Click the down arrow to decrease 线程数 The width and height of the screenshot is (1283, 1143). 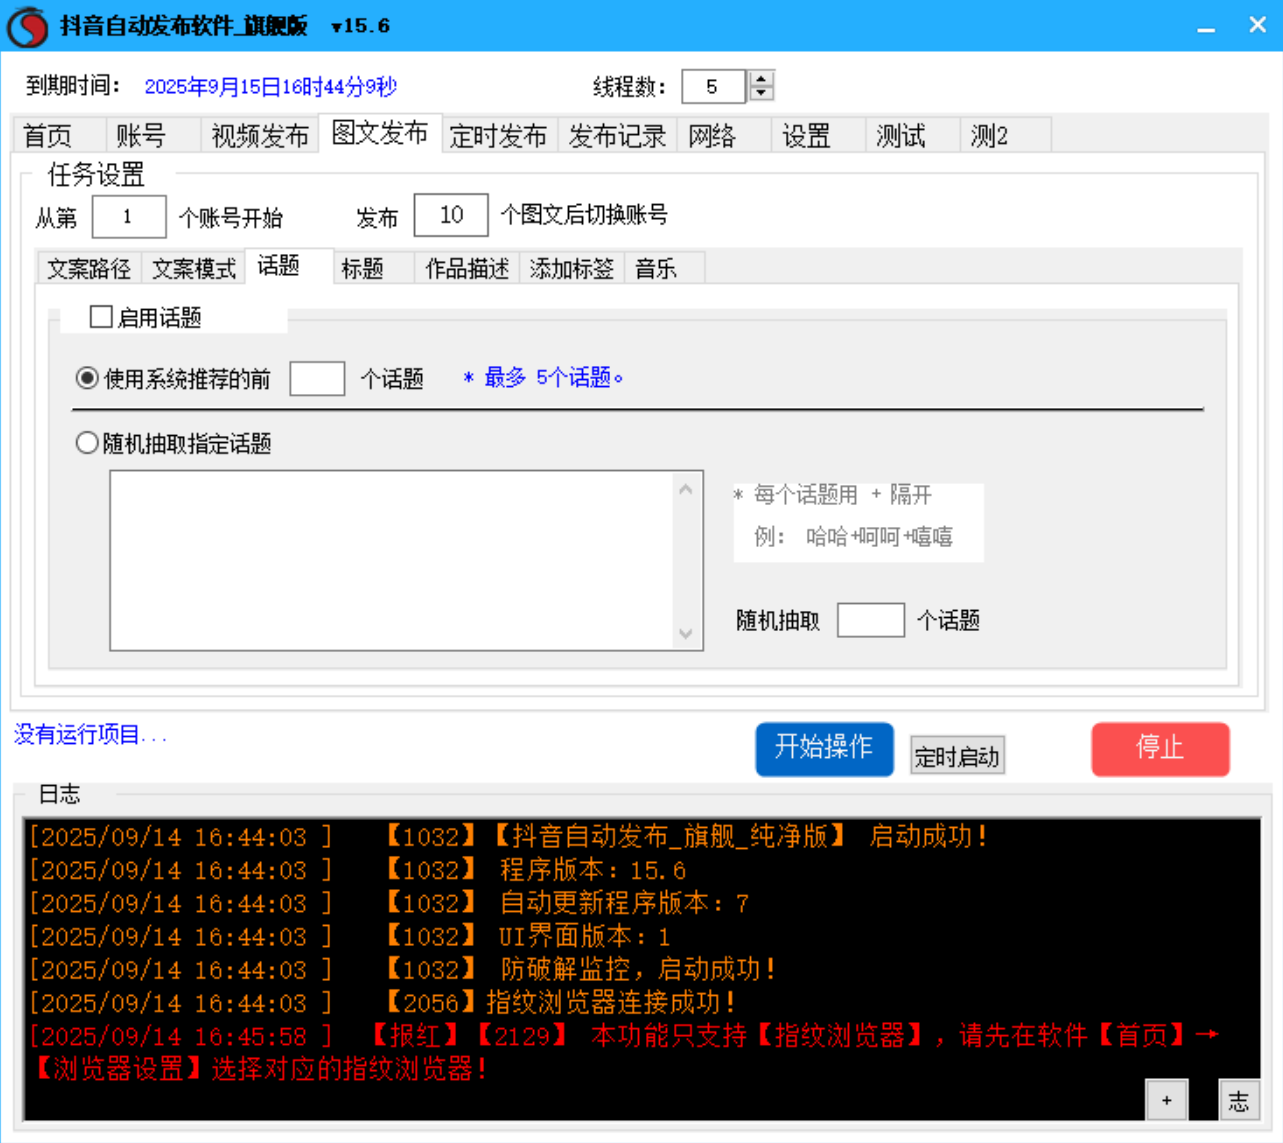point(759,94)
